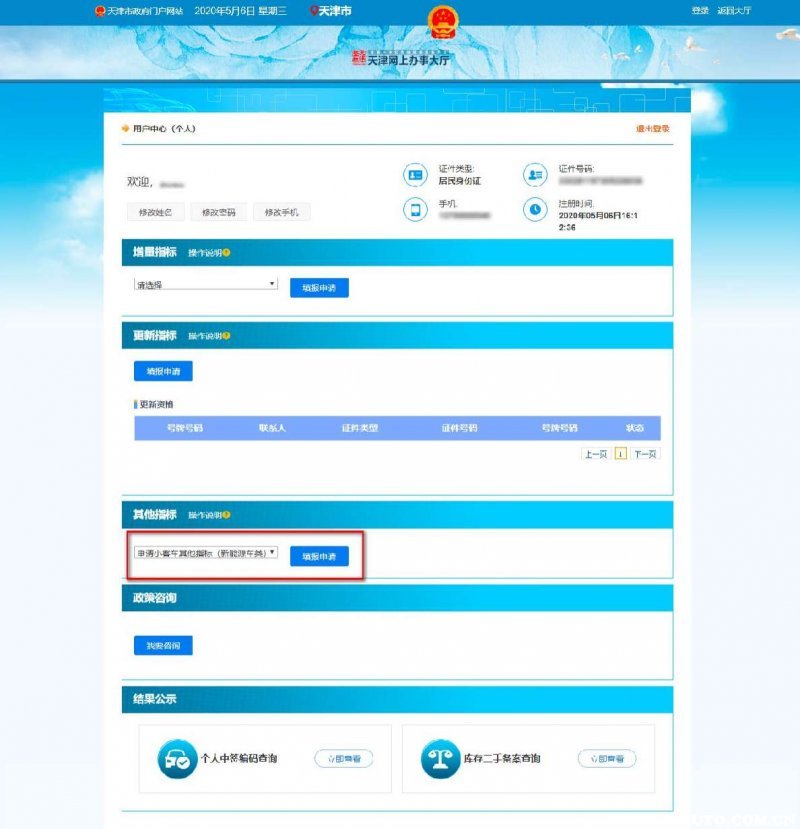This screenshot has width=800, height=829.
Task: Click the car icon for 个人中签编码查询
Action: [x=177, y=759]
